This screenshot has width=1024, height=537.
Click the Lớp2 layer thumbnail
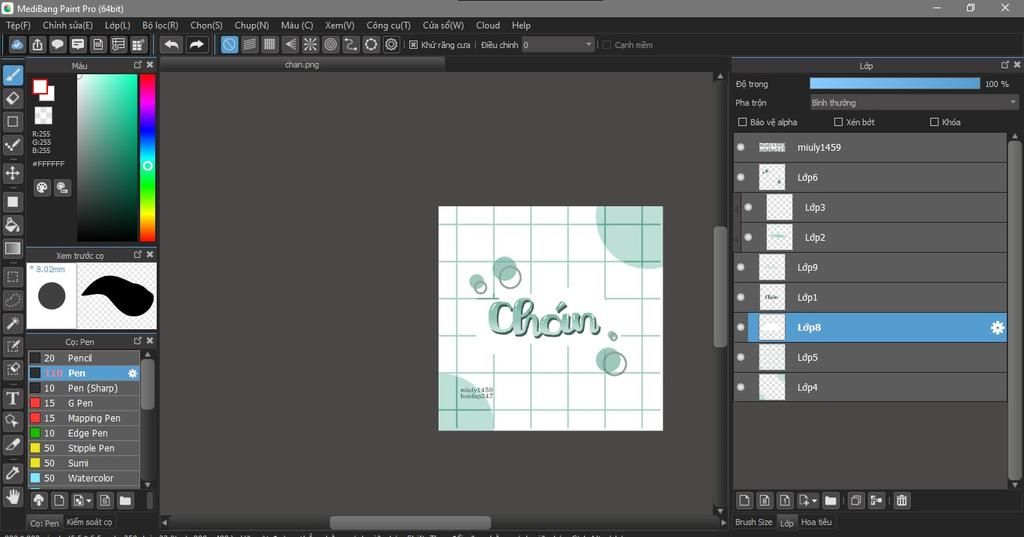(x=778, y=237)
